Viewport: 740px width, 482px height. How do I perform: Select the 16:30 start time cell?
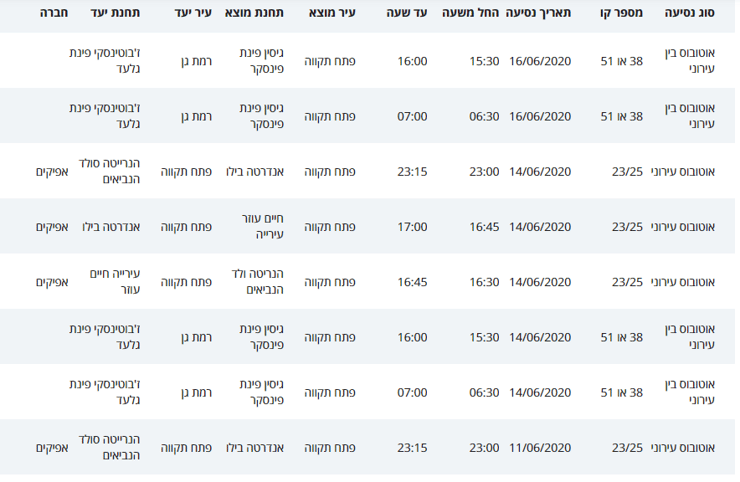point(484,282)
